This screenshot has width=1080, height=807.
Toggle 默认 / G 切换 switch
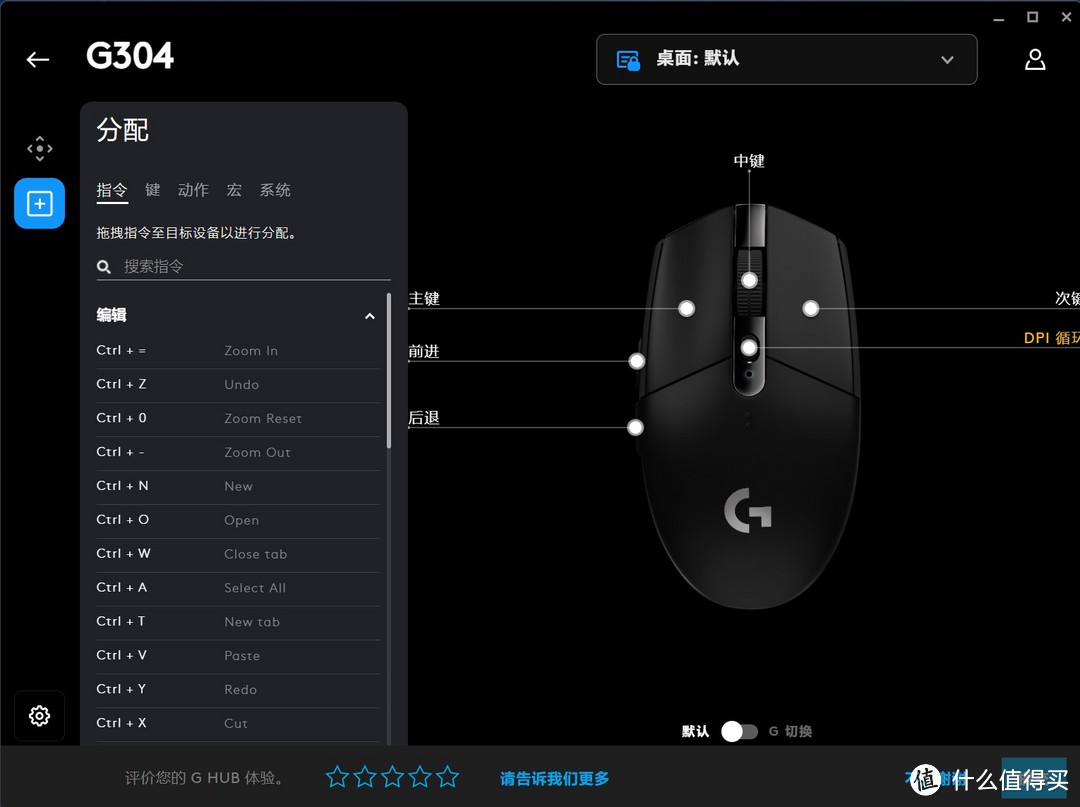(739, 731)
